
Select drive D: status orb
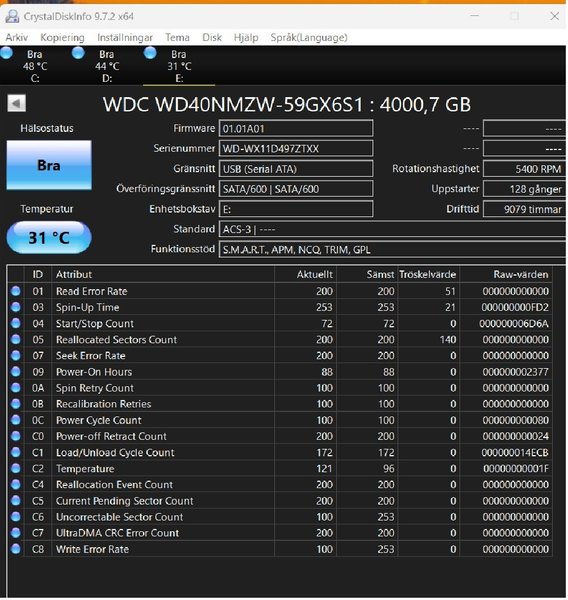[78, 52]
